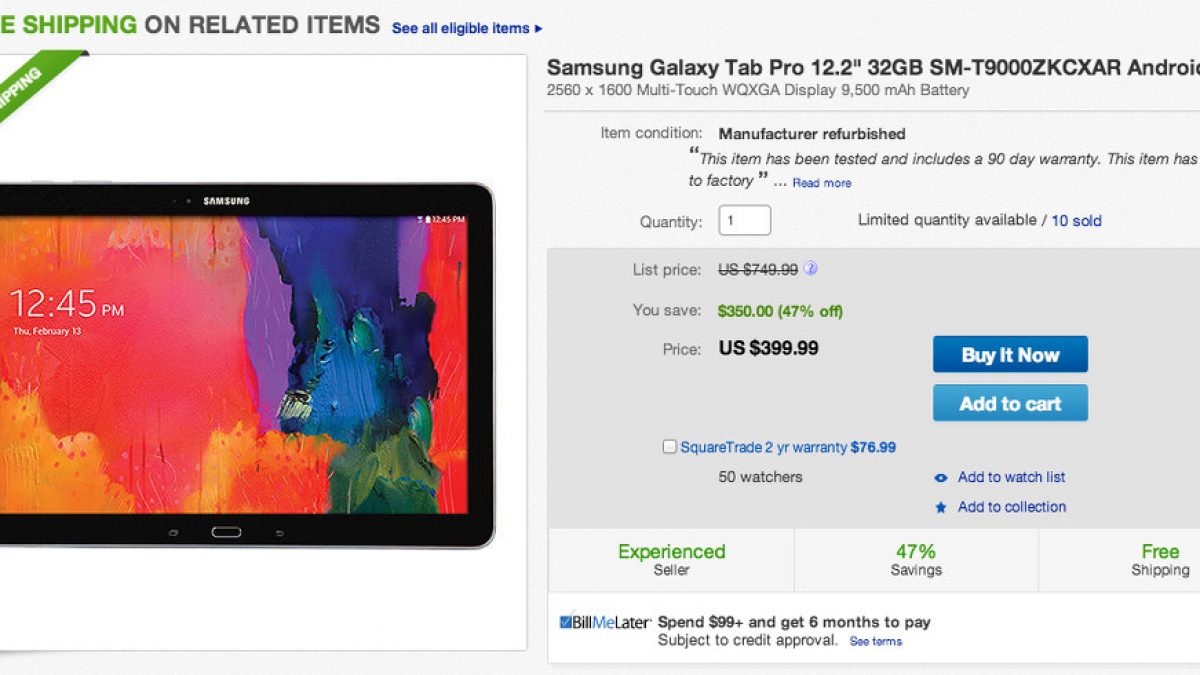Tick the SquareTrade 2 yr warranty checkbox
Screen dimensions: 1200x675
pos(669,447)
